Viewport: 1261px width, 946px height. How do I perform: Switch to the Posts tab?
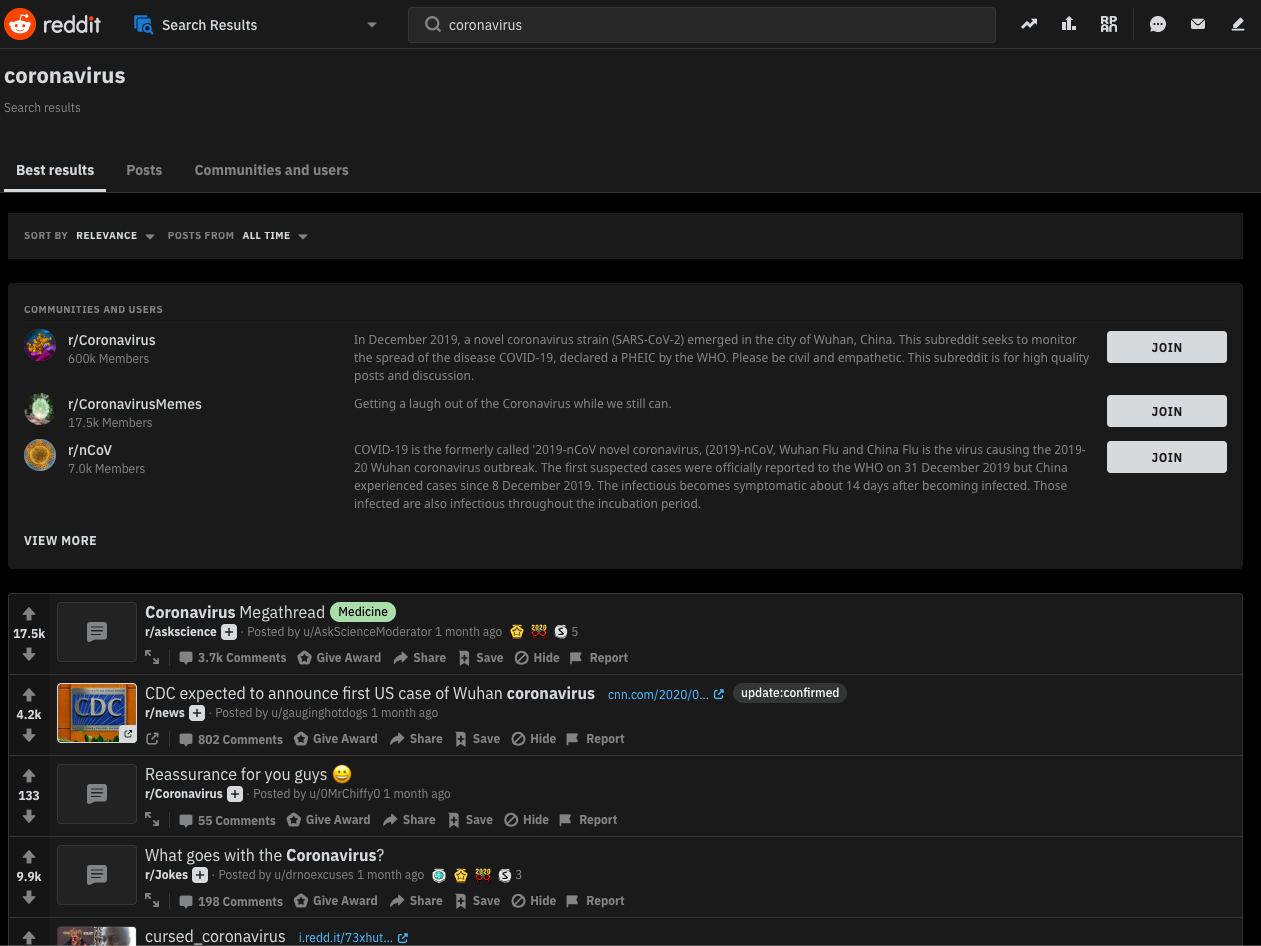click(x=143, y=170)
